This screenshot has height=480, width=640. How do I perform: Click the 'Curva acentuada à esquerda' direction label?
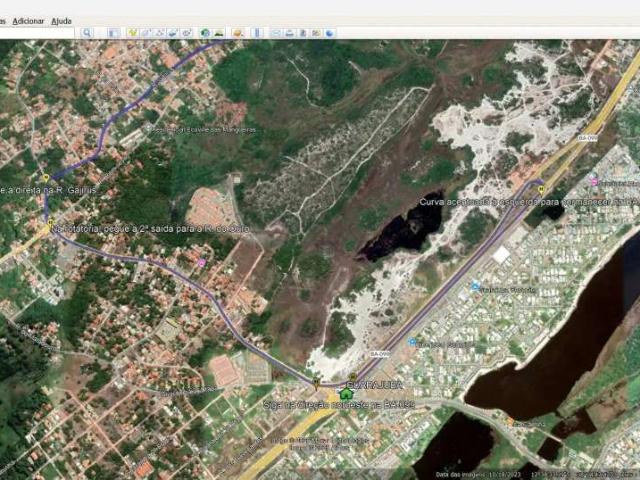[x=529, y=202]
